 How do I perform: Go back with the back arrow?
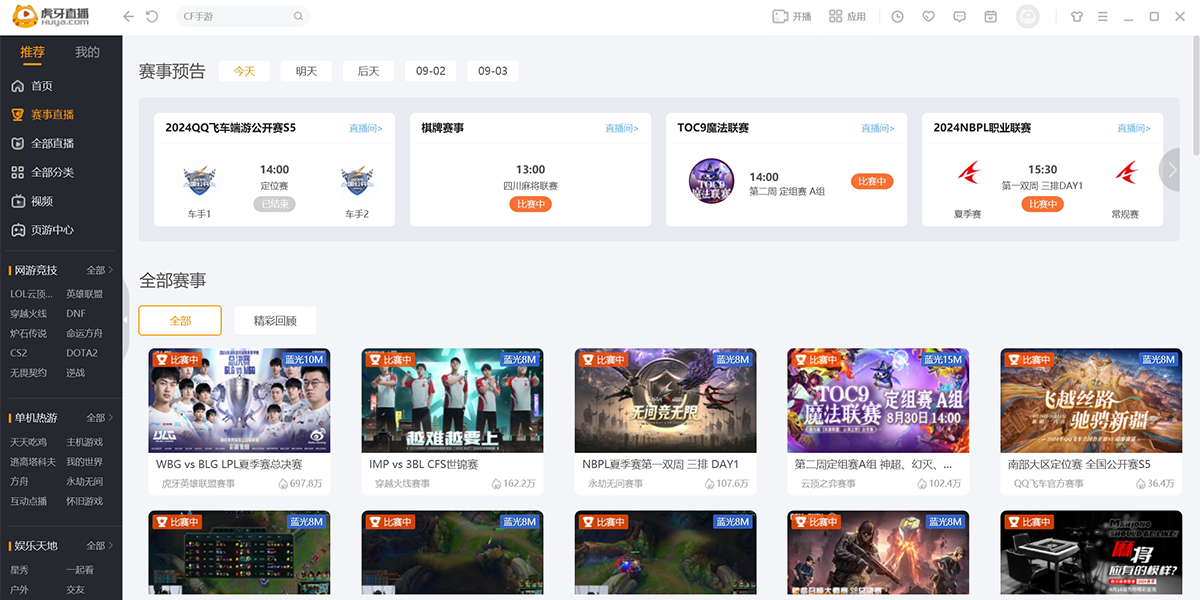[x=128, y=17]
